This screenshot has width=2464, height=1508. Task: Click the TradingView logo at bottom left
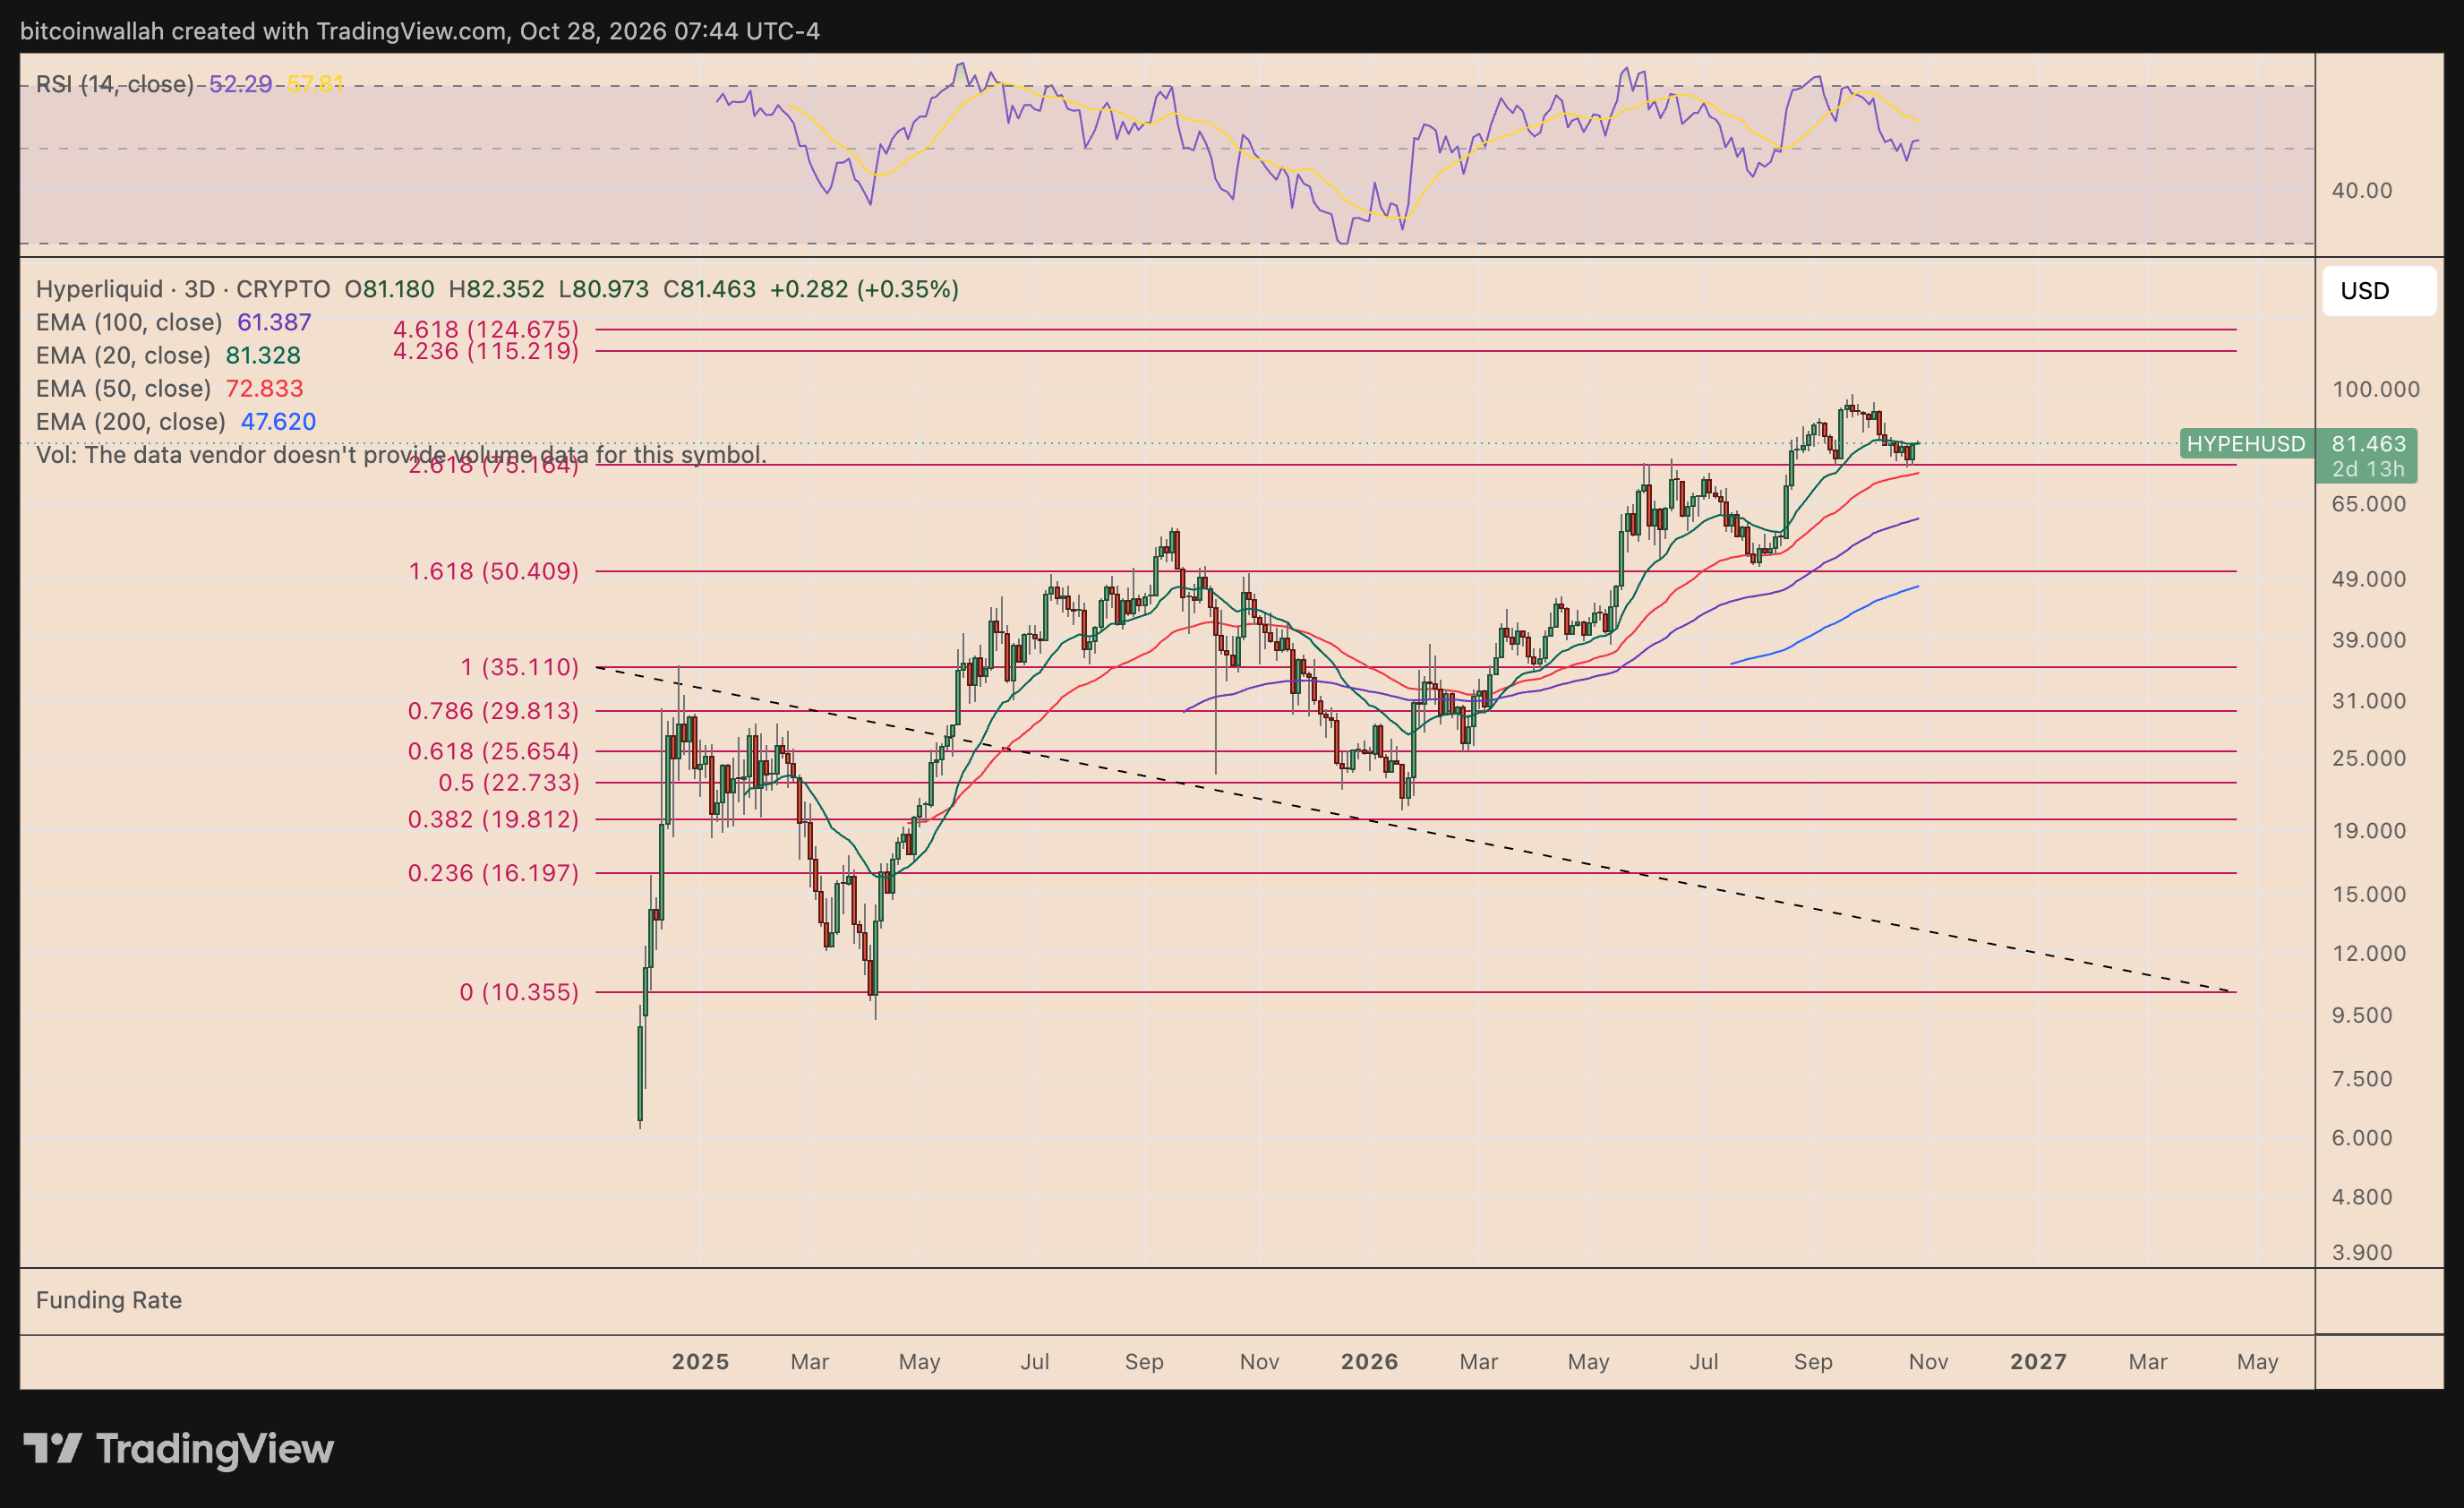[x=178, y=1448]
